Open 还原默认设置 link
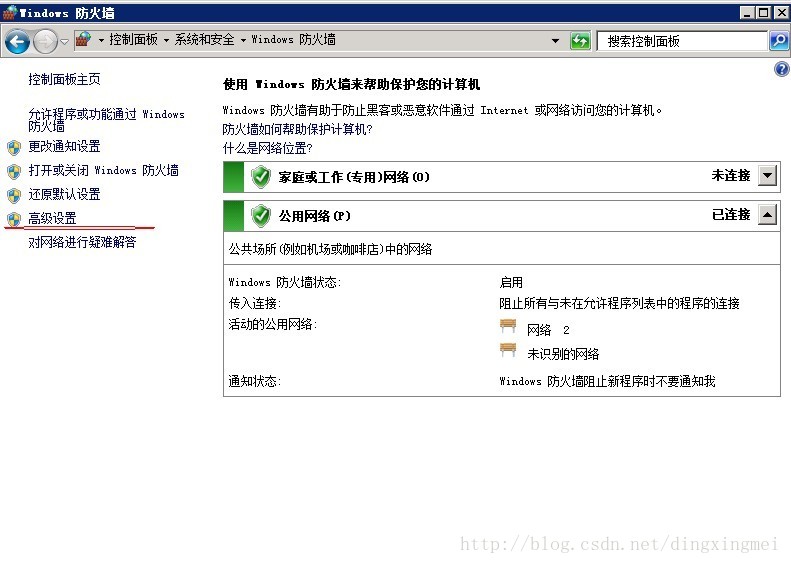 click(65, 194)
